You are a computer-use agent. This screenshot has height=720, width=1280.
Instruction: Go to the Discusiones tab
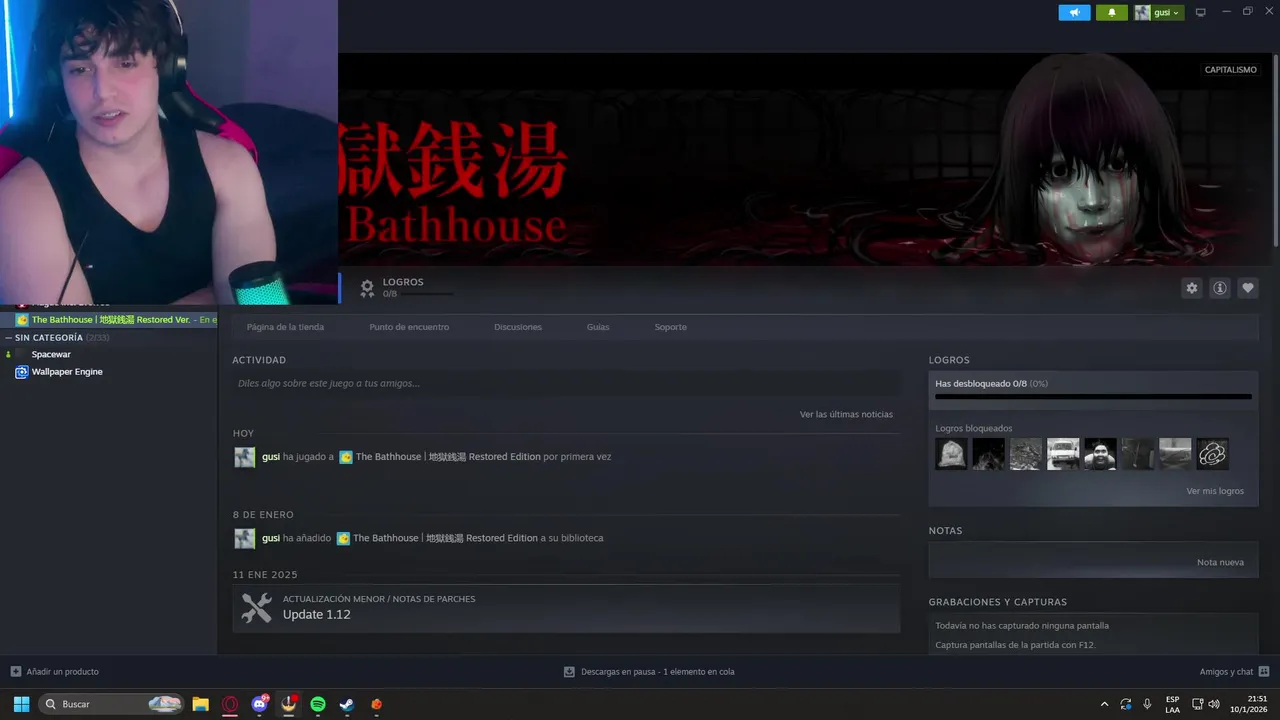point(518,327)
